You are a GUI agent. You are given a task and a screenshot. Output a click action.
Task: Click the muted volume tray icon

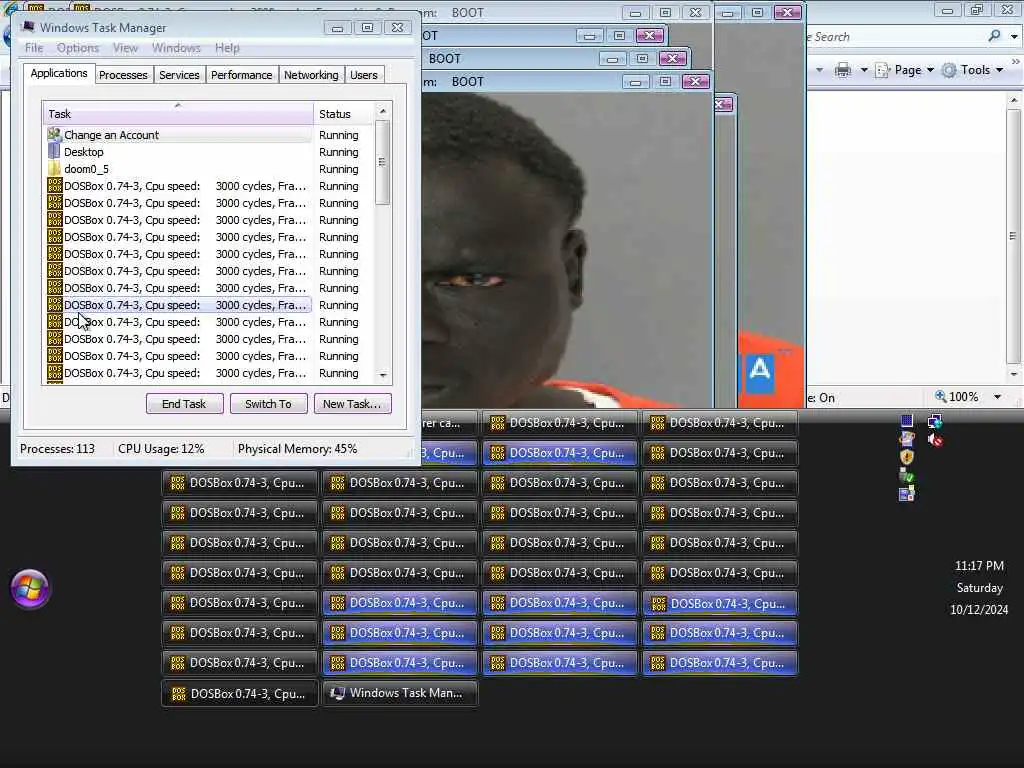click(x=935, y=440)
